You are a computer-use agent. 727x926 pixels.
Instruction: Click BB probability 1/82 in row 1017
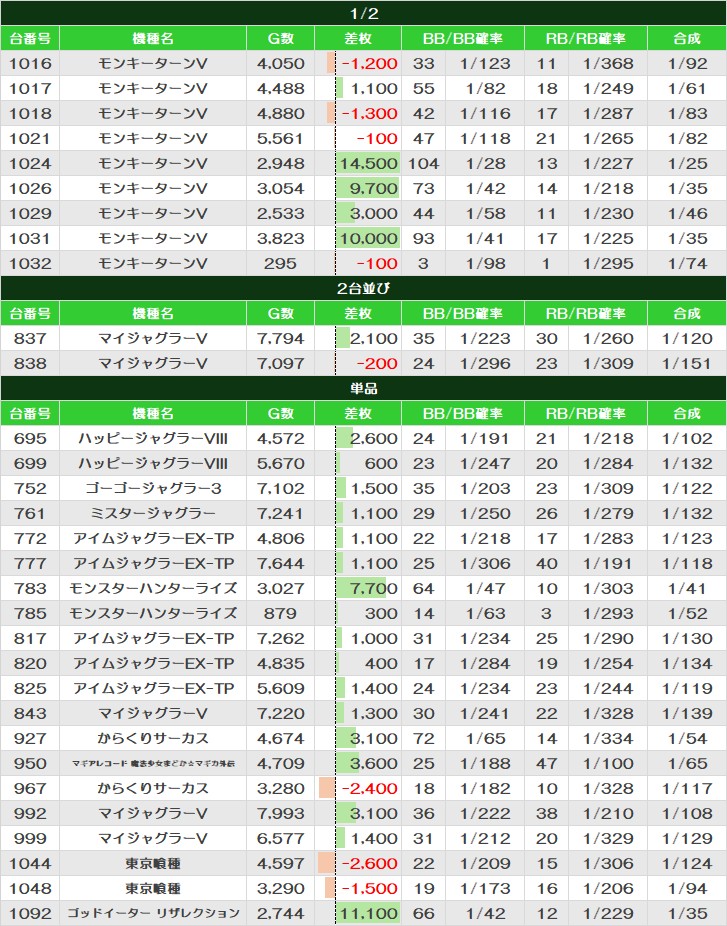(485, 89)
